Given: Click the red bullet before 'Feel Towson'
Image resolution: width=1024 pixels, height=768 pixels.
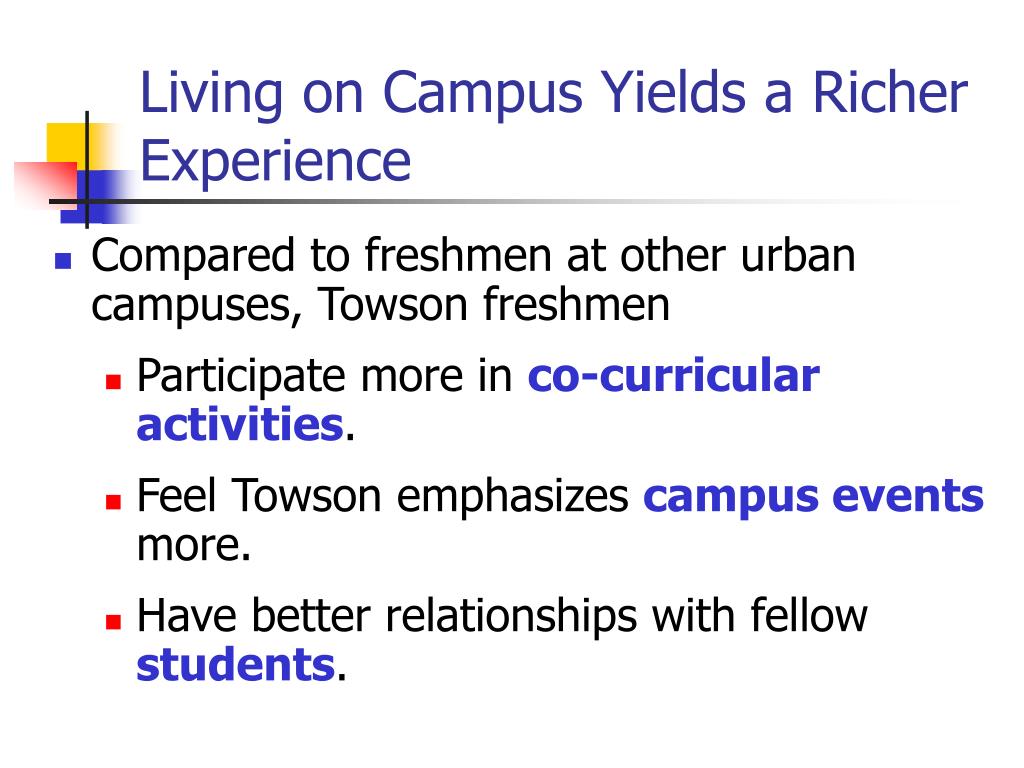Looking at the screenshot, I should pos(114,502).
